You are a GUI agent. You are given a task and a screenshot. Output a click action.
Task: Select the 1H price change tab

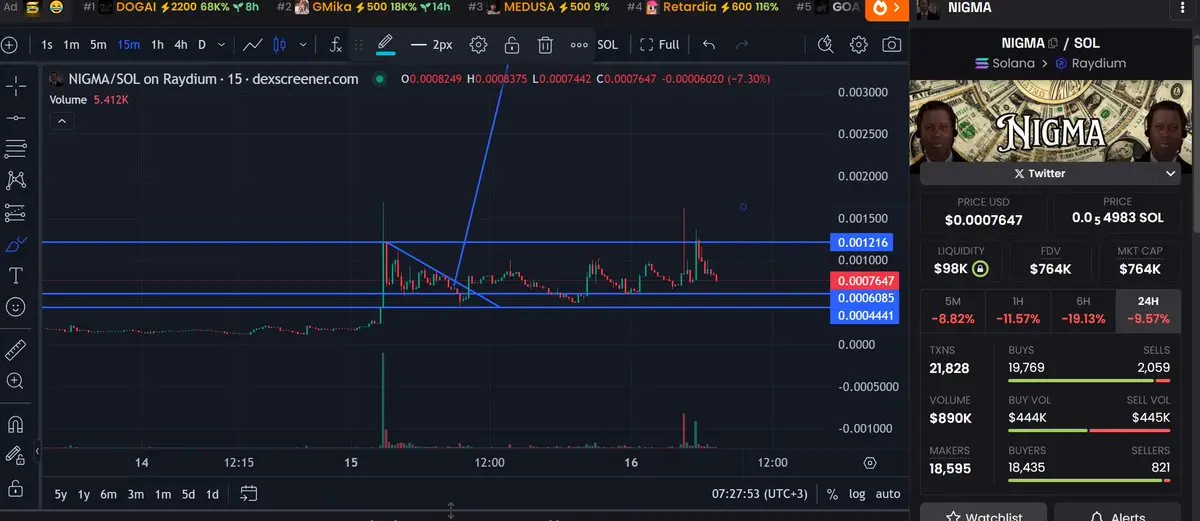pos(1016,310)
